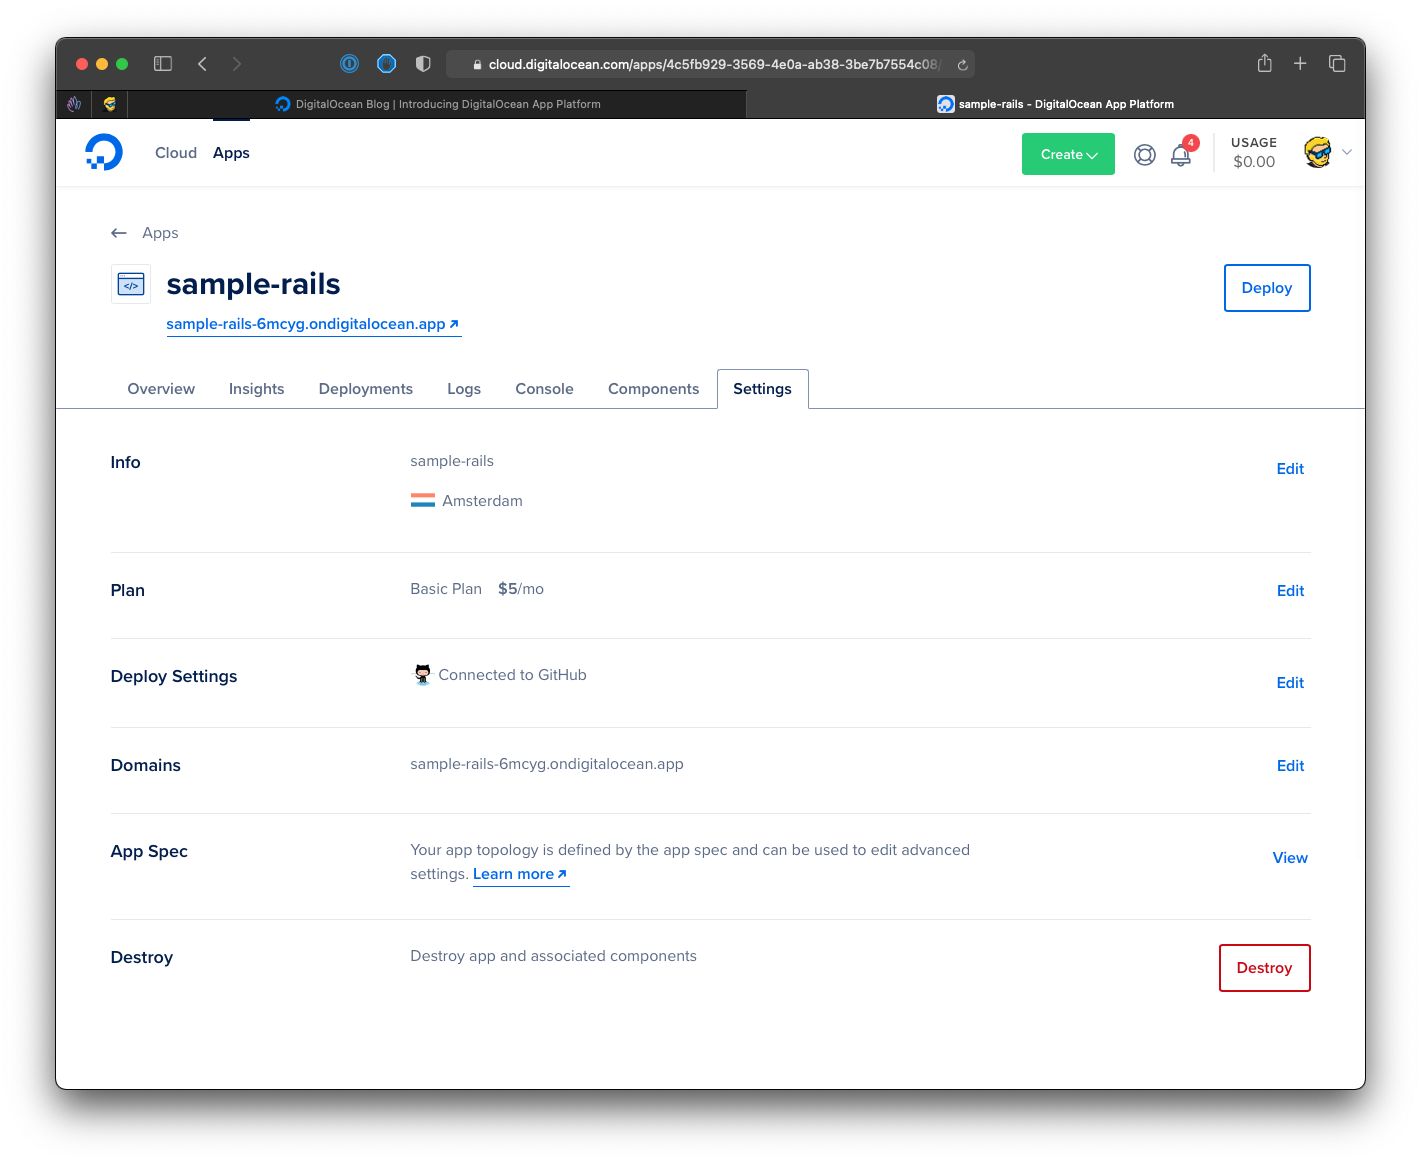Click the DigitalOcean logo
The width and height of the screenshot is (1421, 1163).
click(104, 152)
